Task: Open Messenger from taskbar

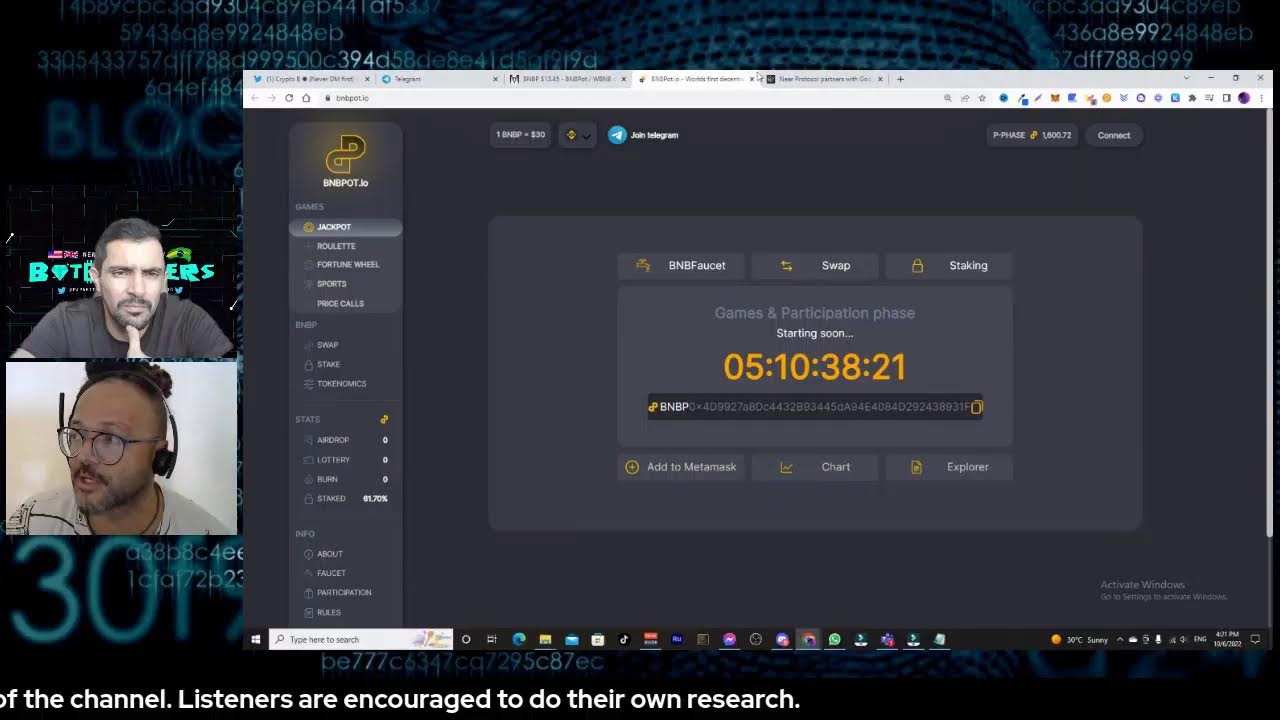Action: [730, 639]
